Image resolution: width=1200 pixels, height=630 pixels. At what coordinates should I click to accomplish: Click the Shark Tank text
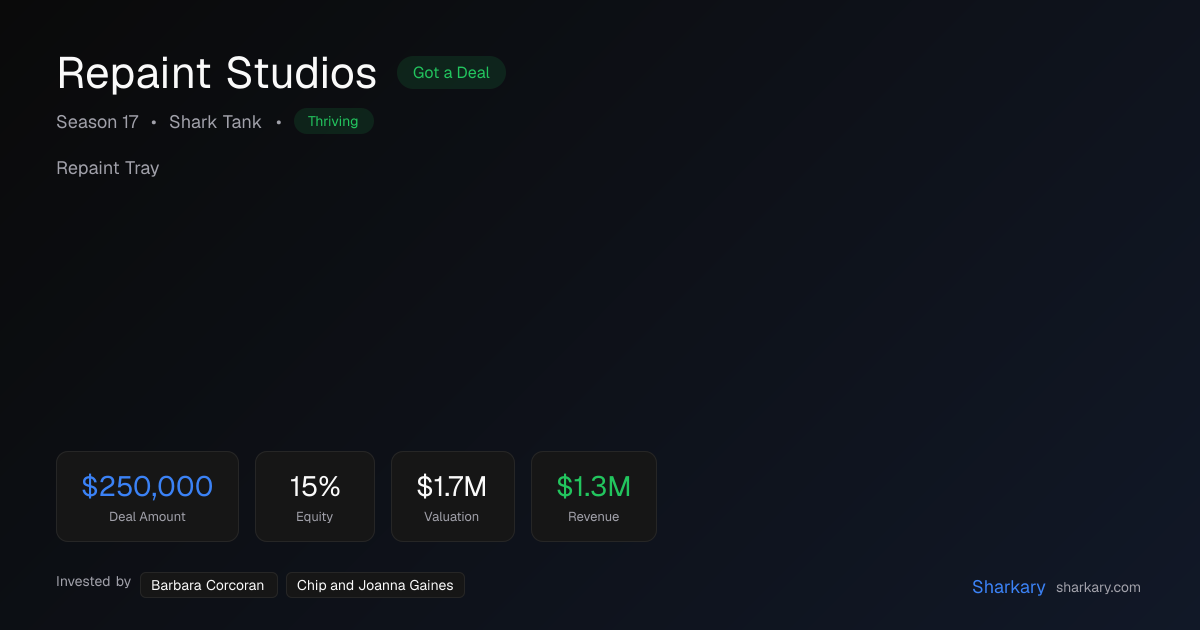pos(215,122)
